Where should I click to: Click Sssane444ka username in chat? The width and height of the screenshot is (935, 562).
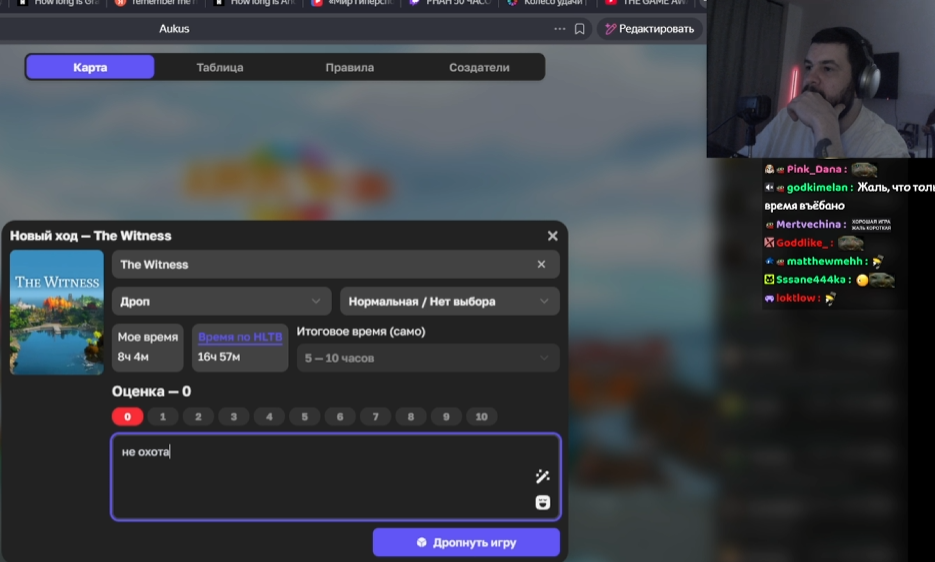(x=810, y=279)
